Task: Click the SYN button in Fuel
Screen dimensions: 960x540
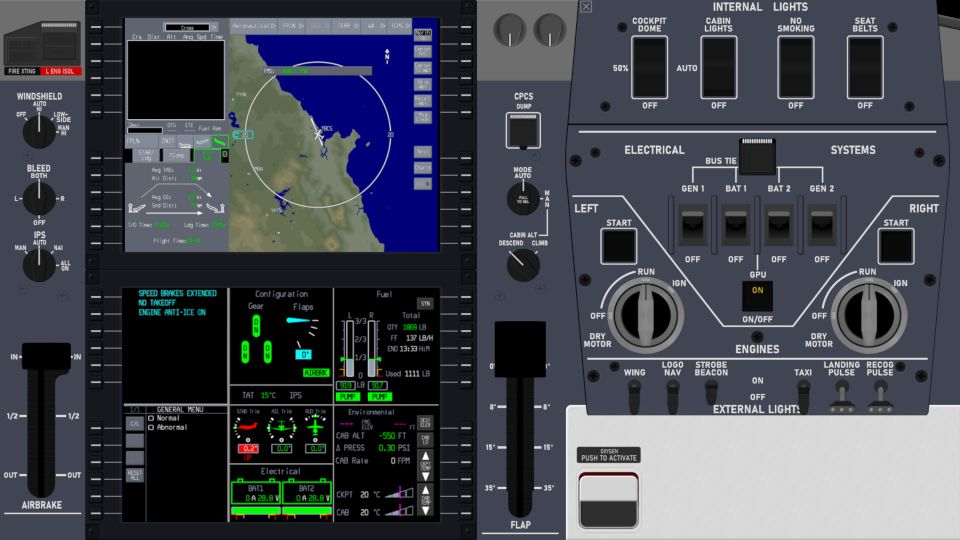Action: 425,303
